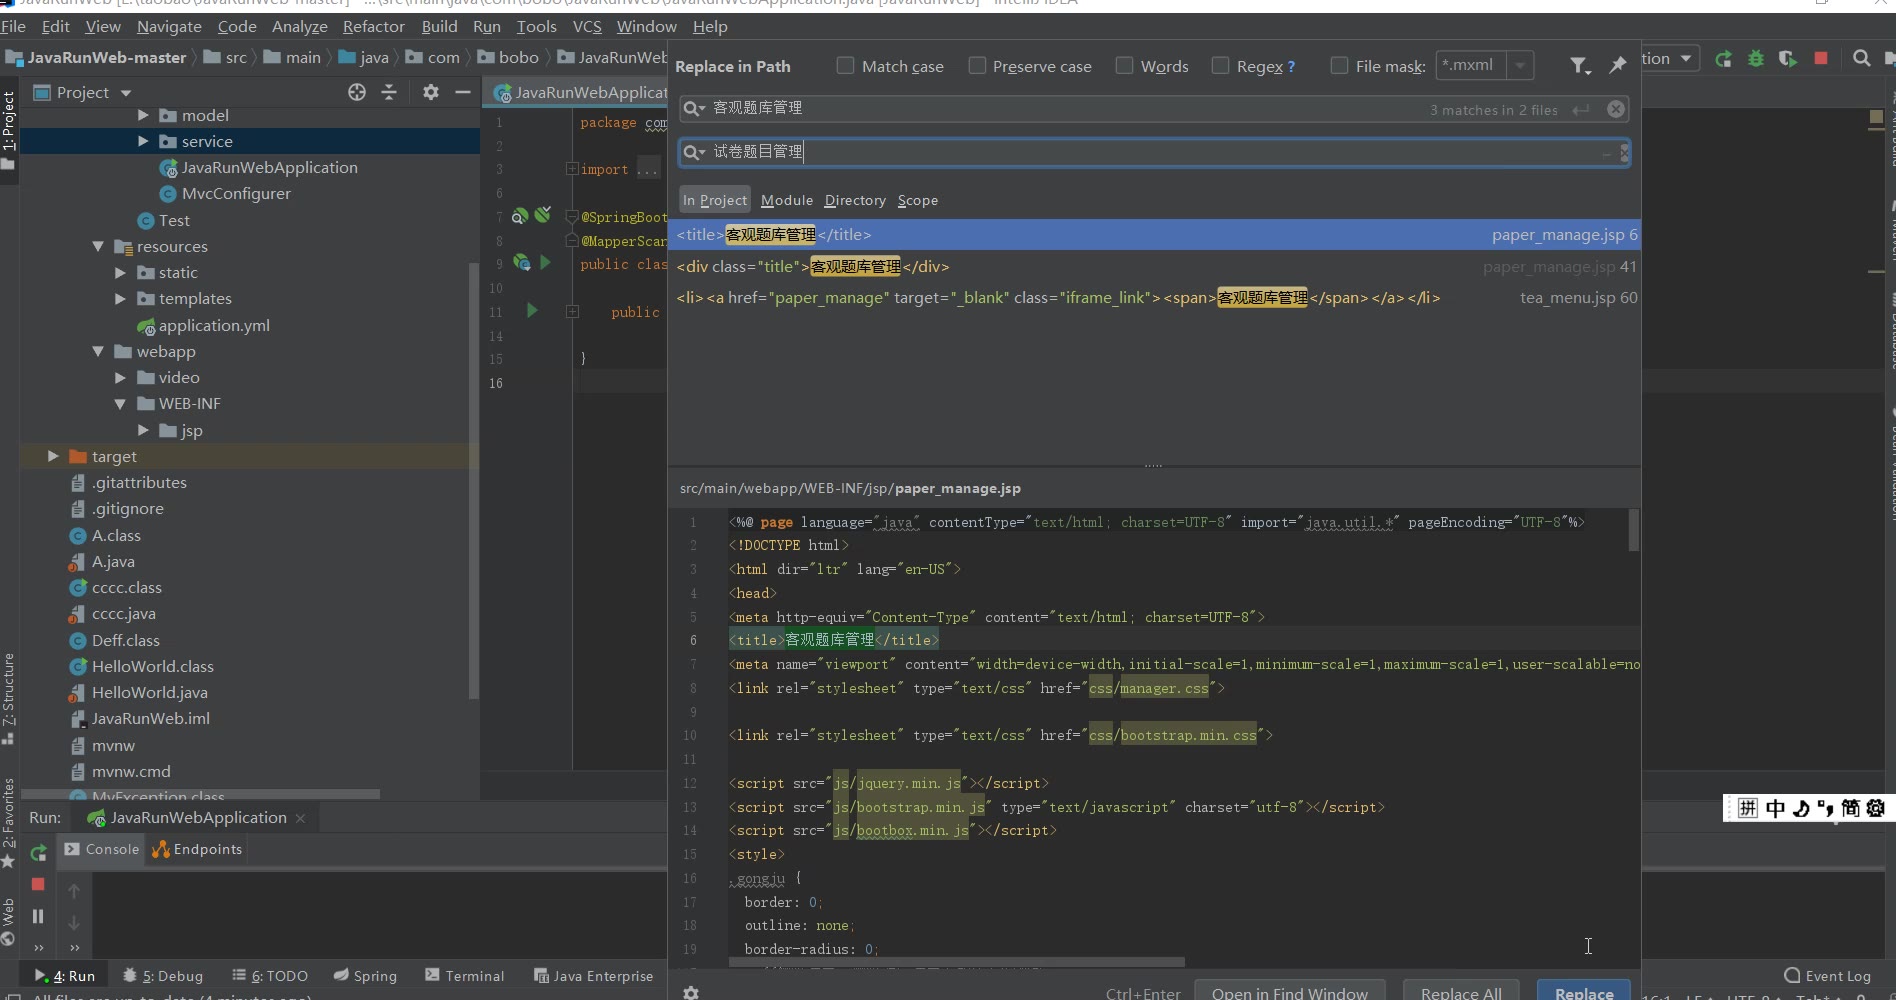Open the file mask dropdown arrow
The width and height of the screenshot is (1896, 1000).
1520,66
